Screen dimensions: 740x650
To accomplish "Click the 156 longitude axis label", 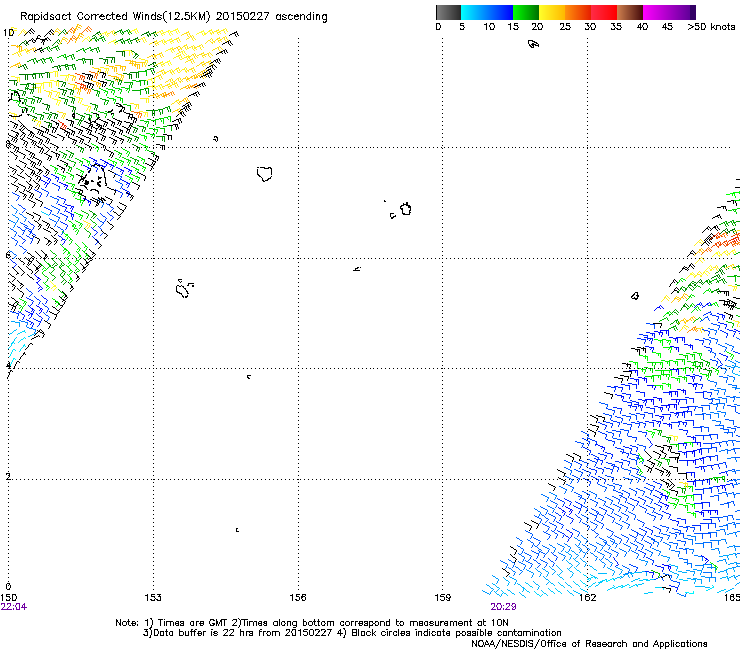I will click(x=298, y=598).
